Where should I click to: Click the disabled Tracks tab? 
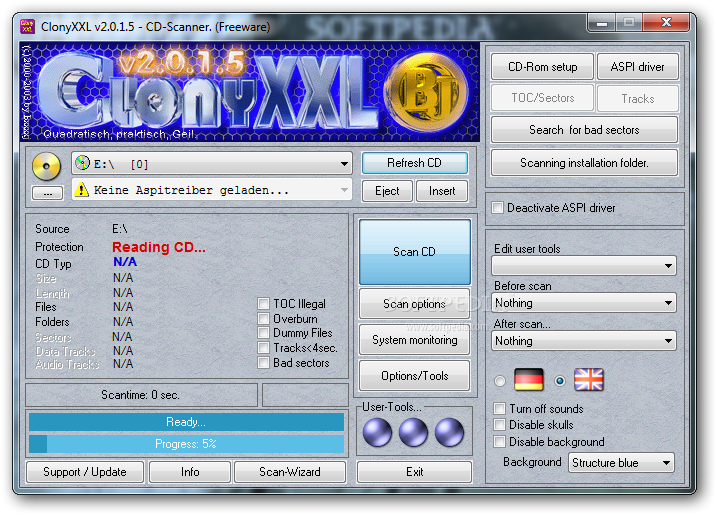(x=637, y=98)
